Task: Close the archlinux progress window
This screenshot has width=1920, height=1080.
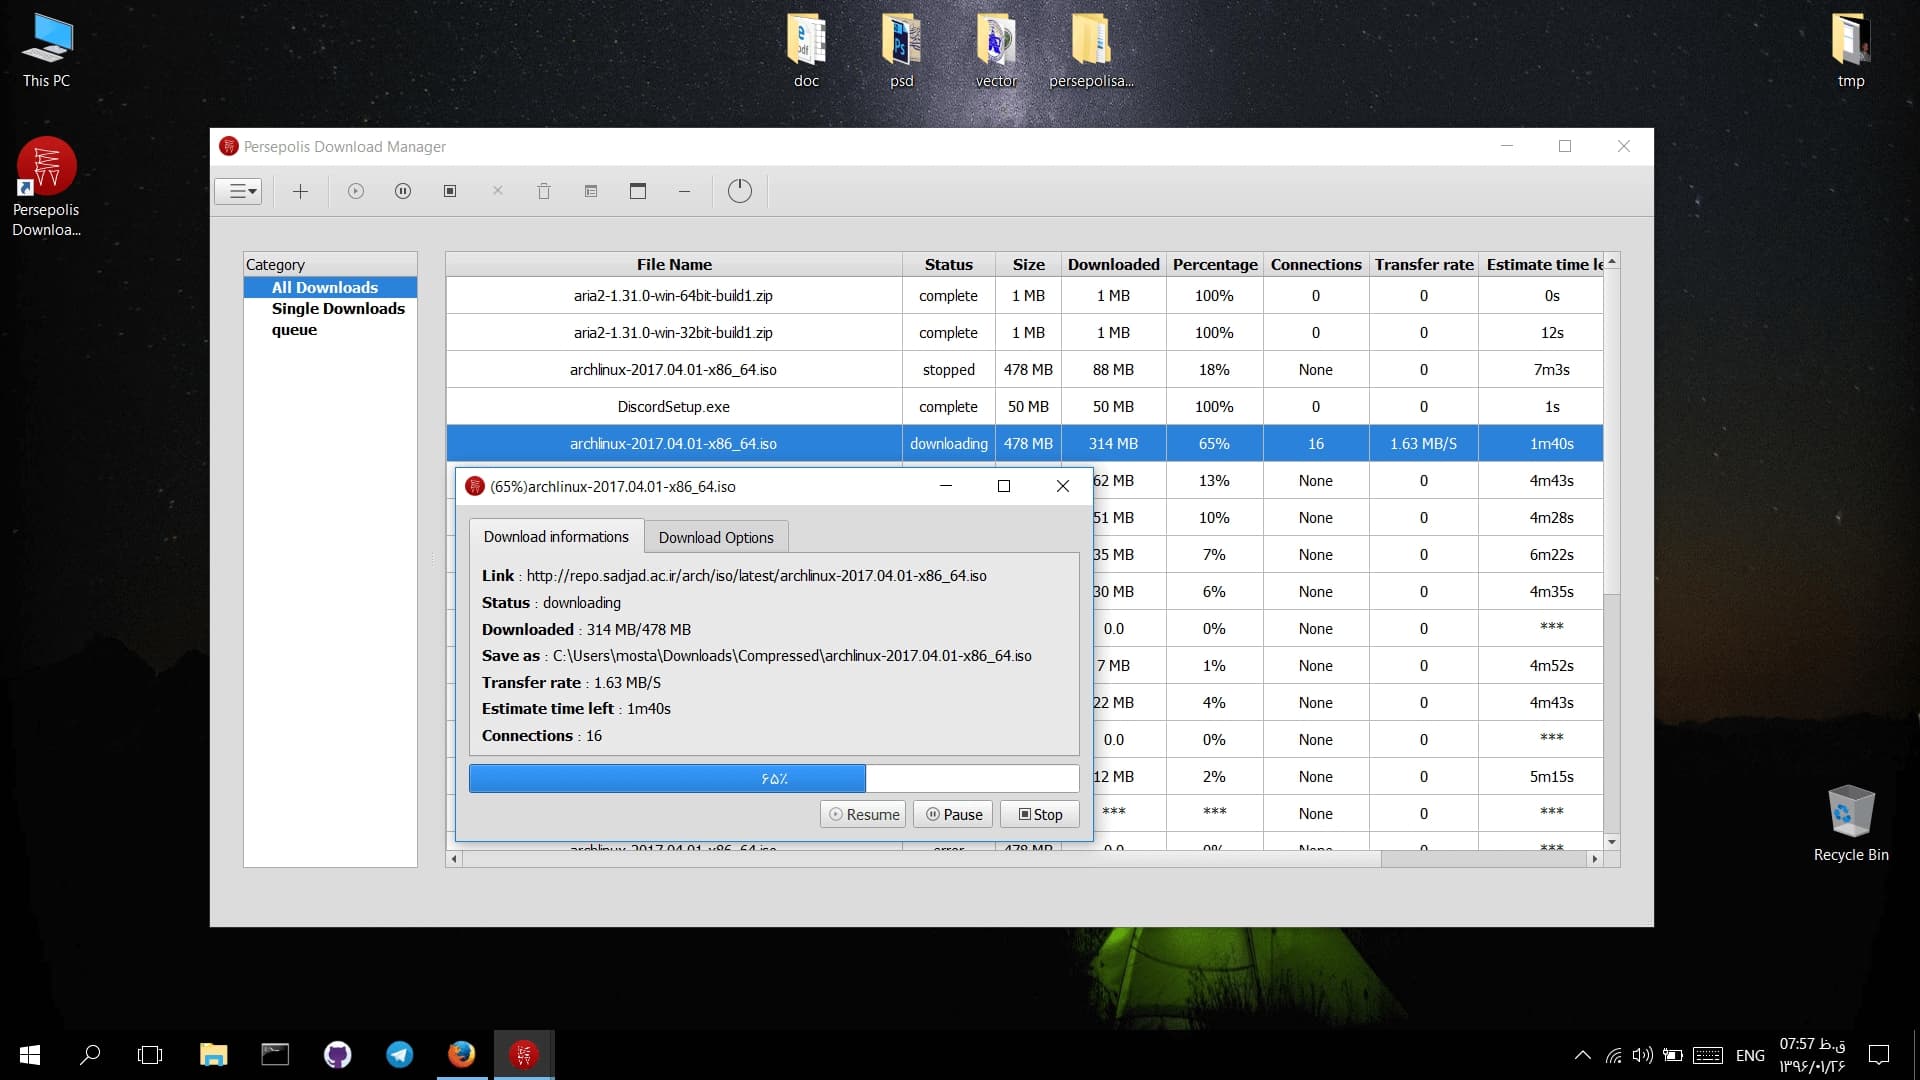Action: (x=1063, y=486)
